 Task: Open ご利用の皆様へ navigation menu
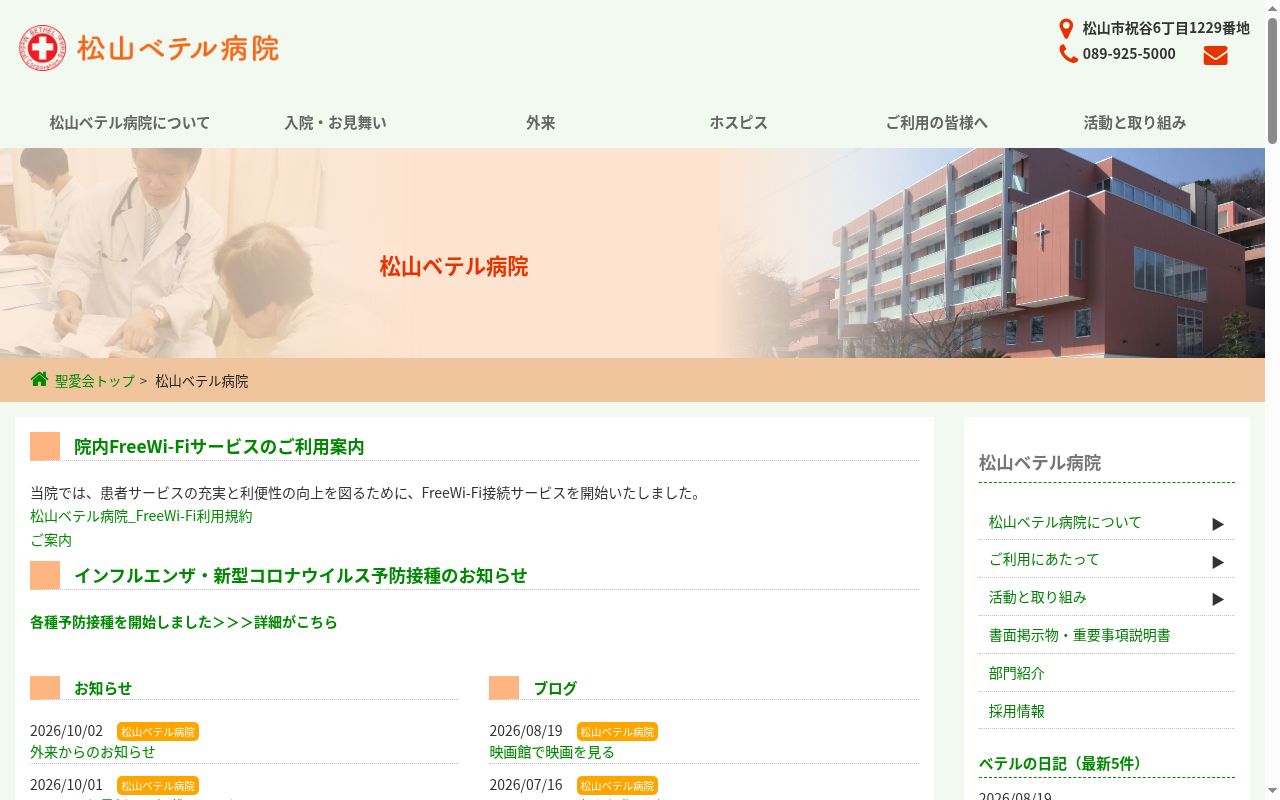(936, 122)
